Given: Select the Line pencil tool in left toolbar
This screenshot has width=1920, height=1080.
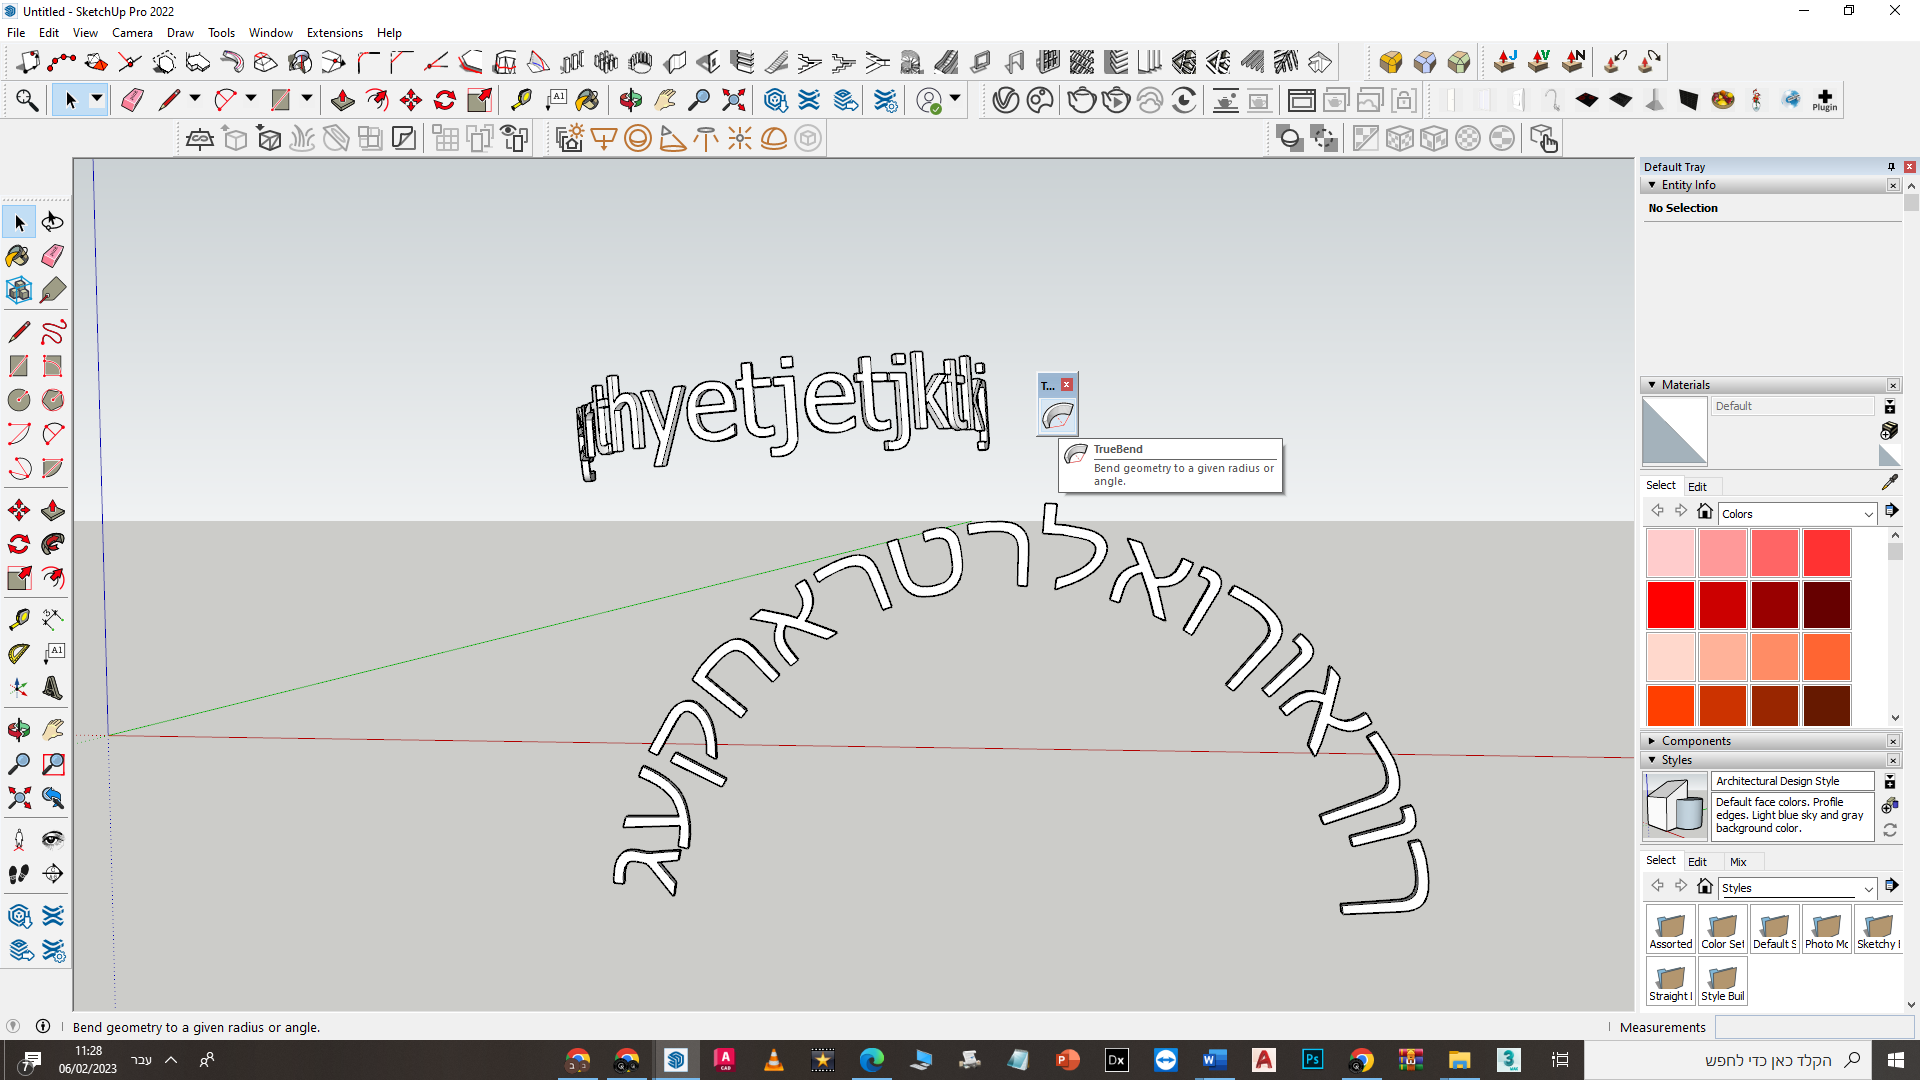Looking at the screenshot, I should 18,331.
